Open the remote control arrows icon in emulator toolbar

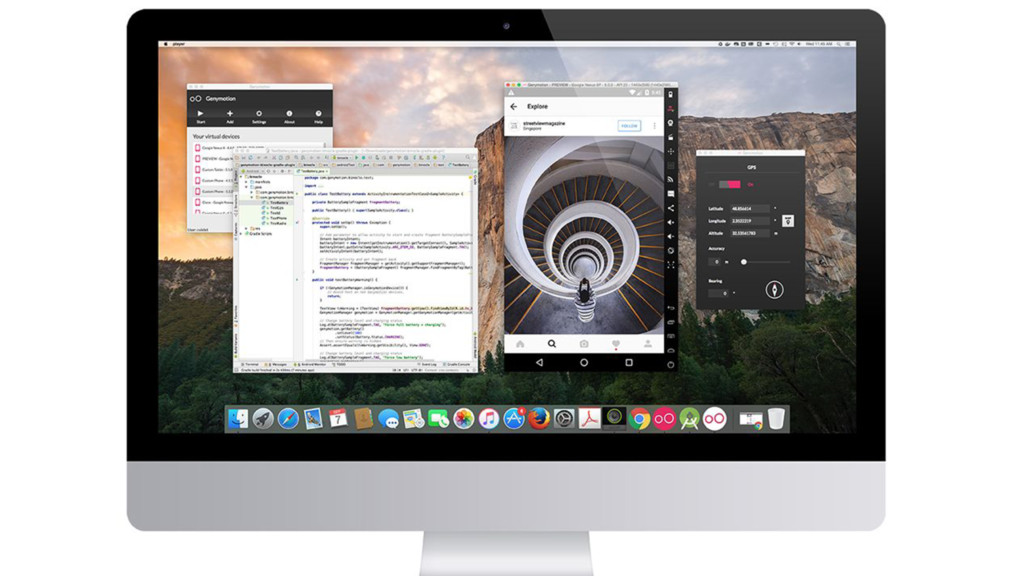pos(671,152)
